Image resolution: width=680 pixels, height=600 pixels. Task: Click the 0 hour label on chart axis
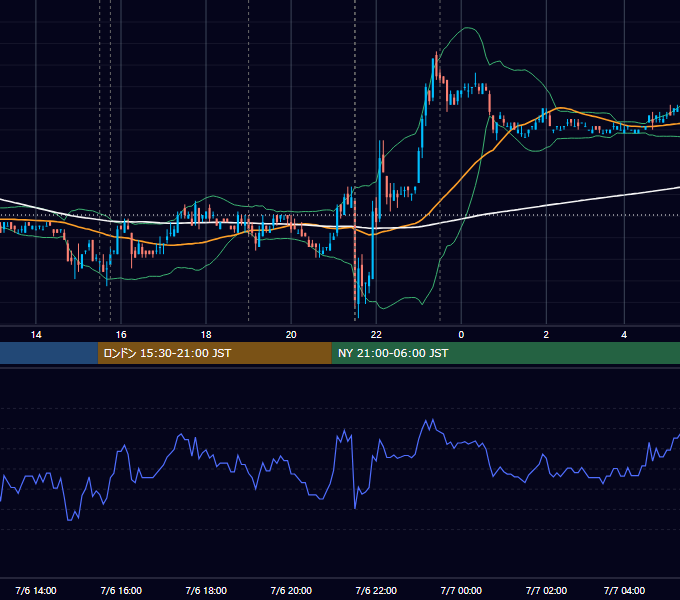pos(461,335)
